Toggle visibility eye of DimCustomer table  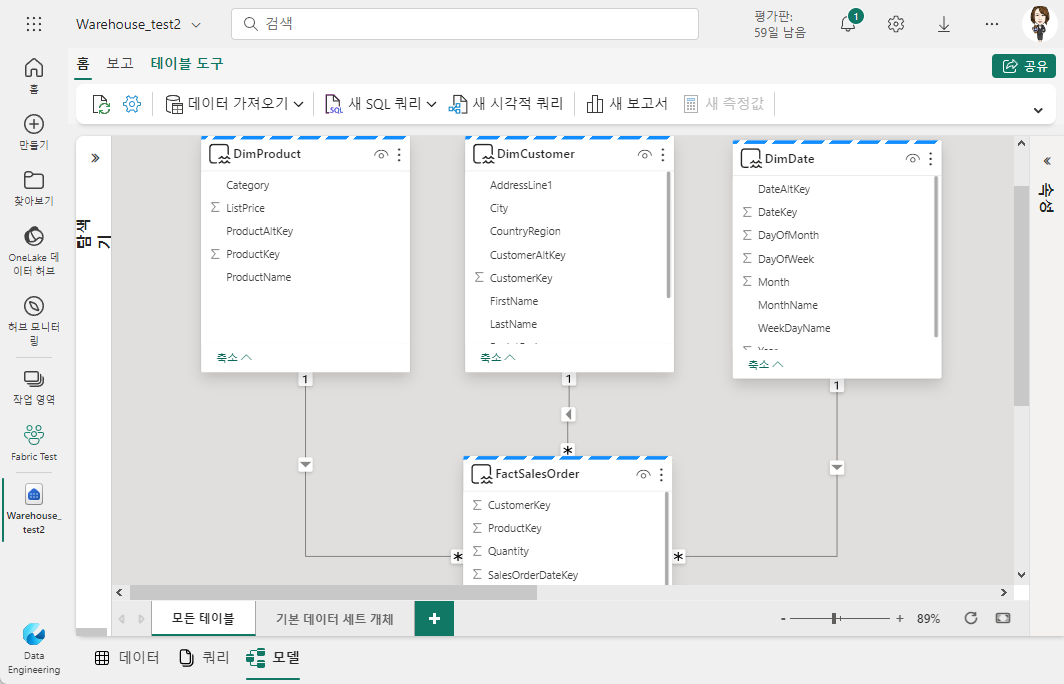(645, 155)
